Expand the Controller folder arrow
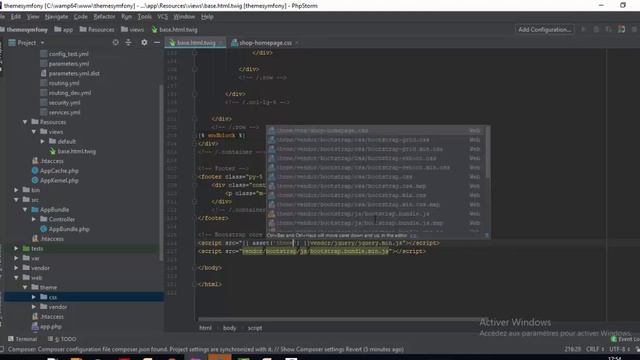The image size is (640, 360). pos(34,220)
